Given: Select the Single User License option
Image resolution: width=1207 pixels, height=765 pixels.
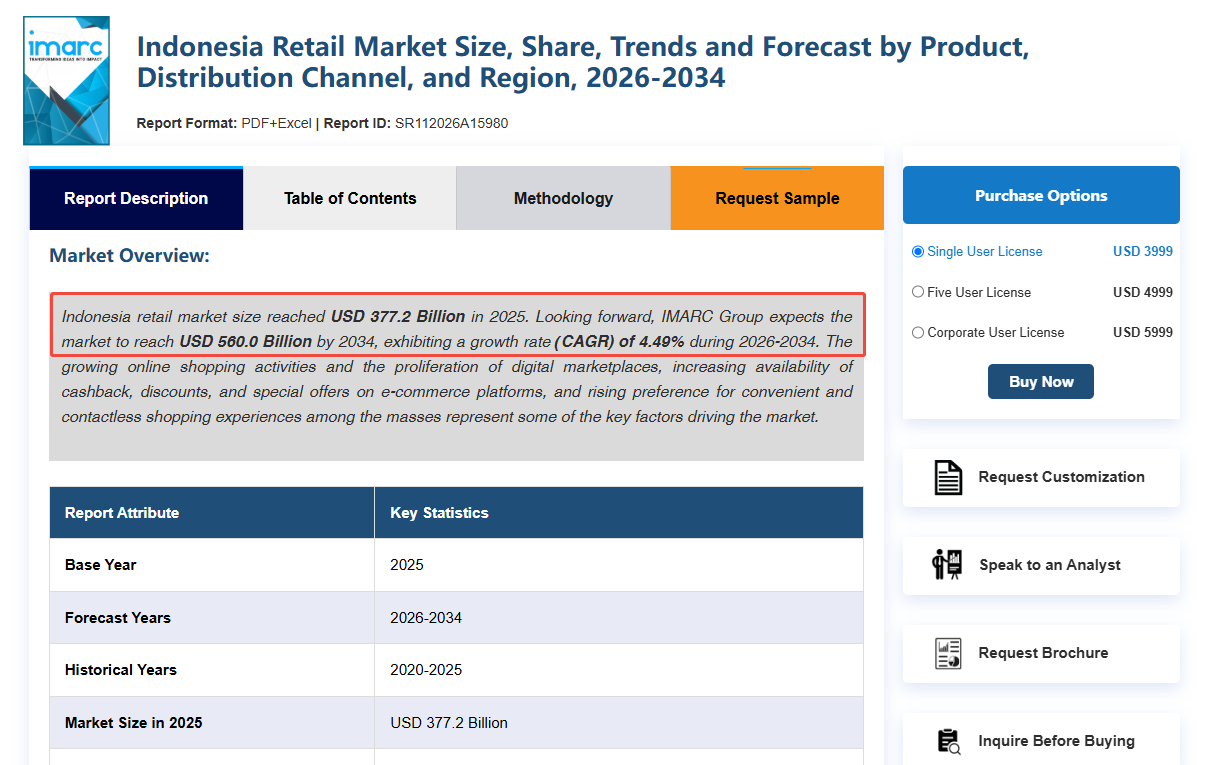Looking at the screenshot, I should (918, 252).
